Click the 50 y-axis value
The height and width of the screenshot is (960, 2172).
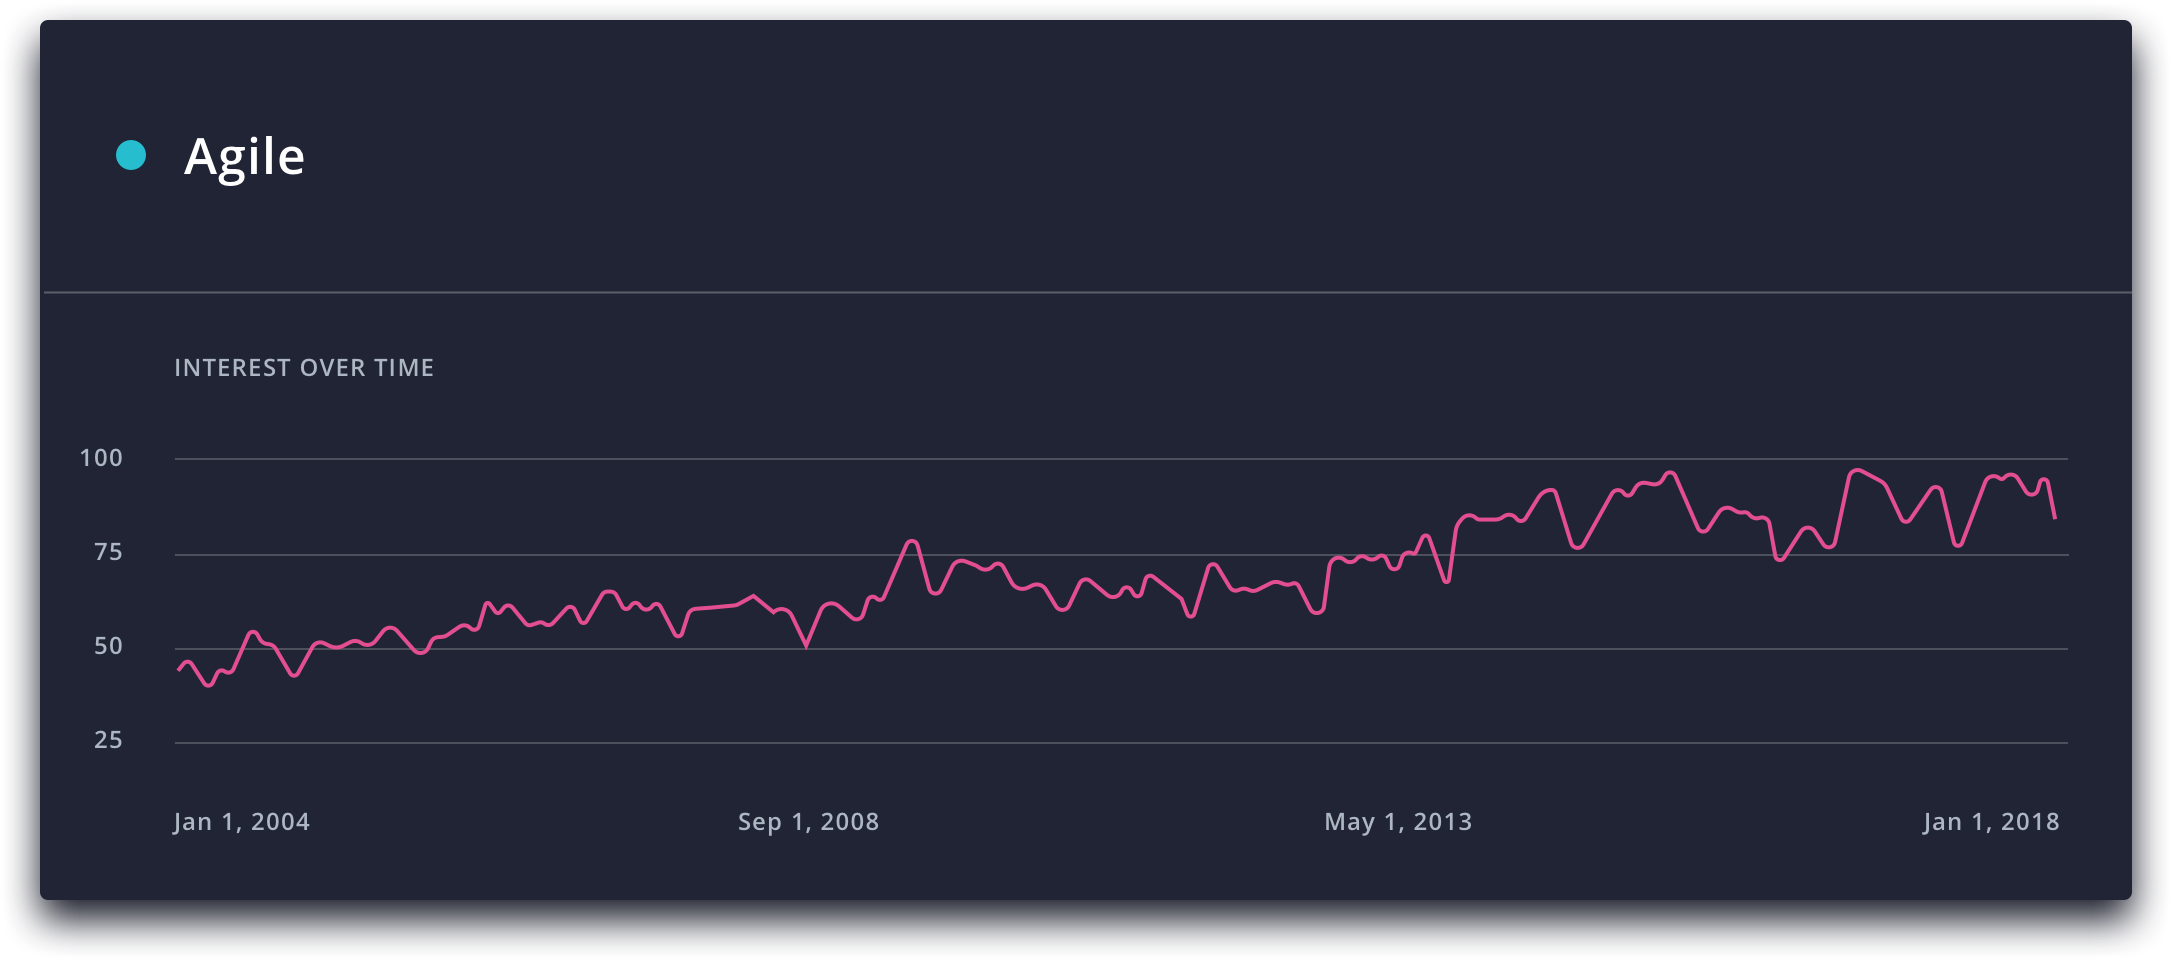point(108,646)
